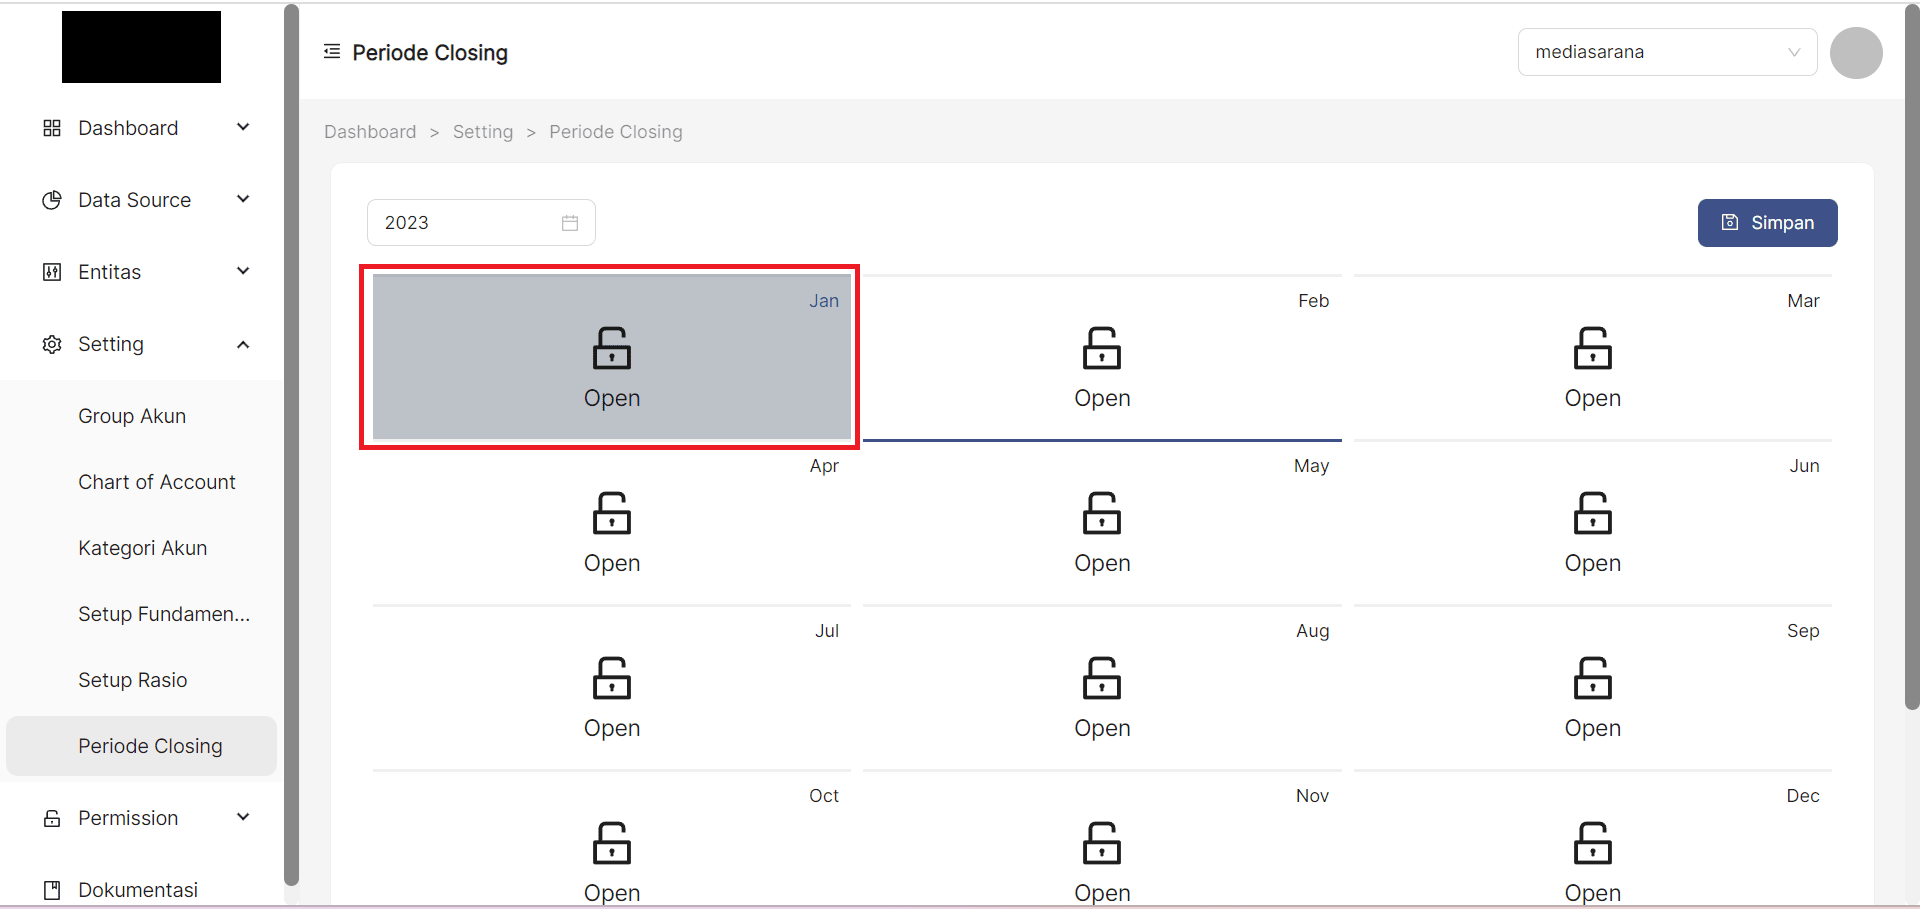Click the Entitas icon in sidebar
The image size is (1920, 909).
pyautogui.click(x=52, y=272)
